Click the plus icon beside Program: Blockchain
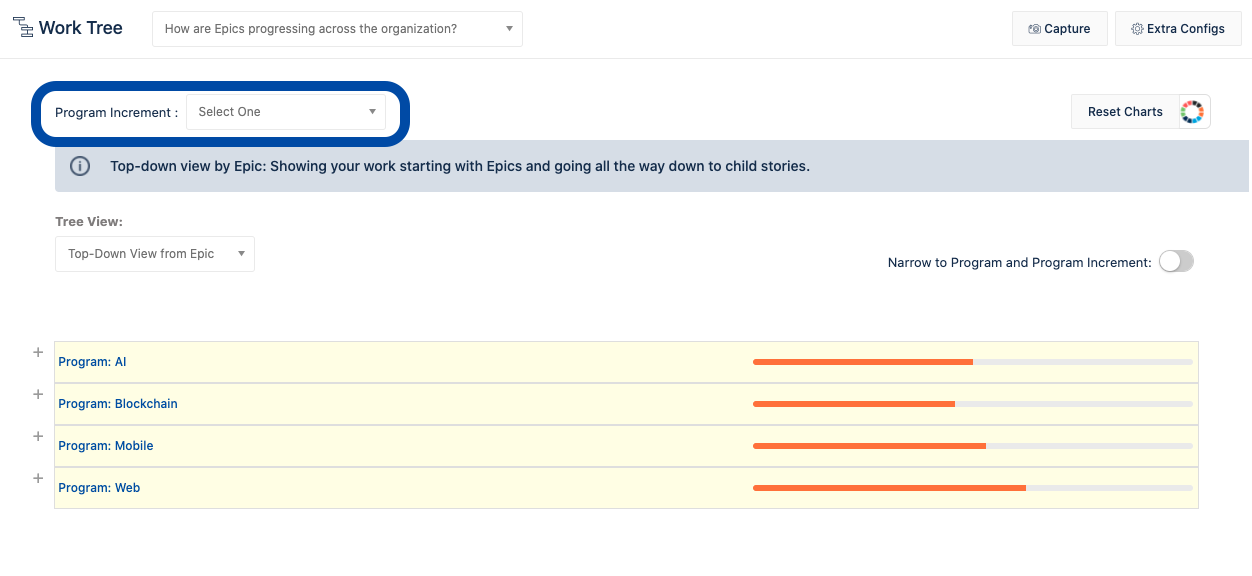1252x576 pixels. [37, 394]
